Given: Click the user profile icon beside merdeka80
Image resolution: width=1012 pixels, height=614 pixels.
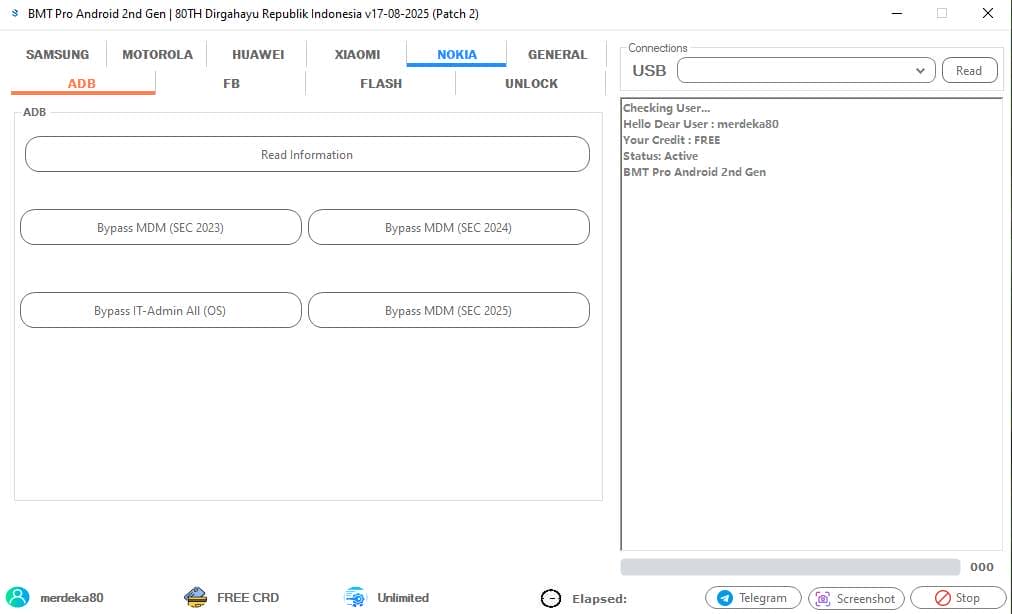Looking at the screenshot, I should pos(18,597).
